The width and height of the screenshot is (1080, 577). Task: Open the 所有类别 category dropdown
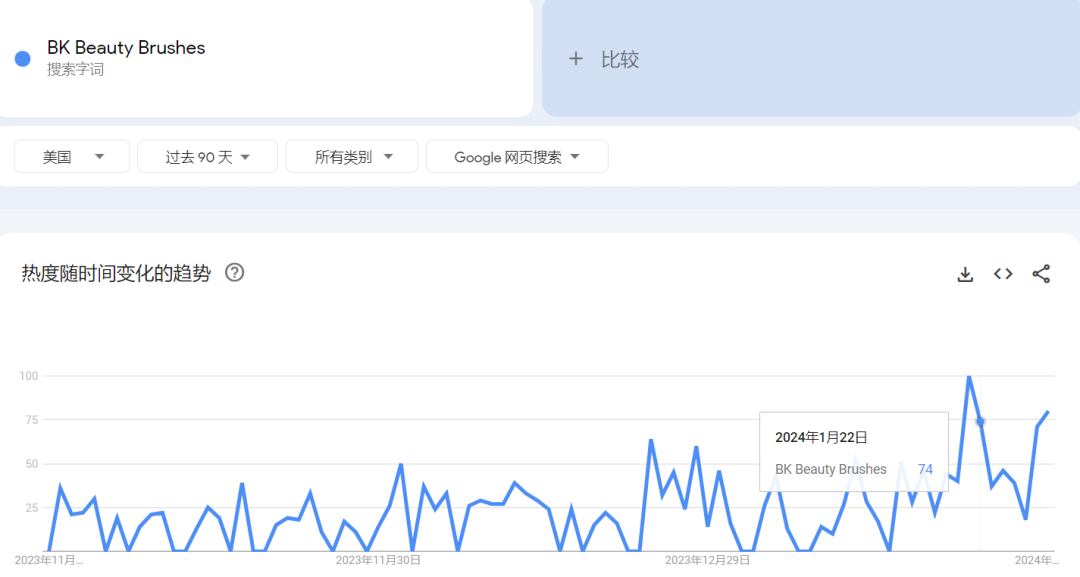point(352,156)
